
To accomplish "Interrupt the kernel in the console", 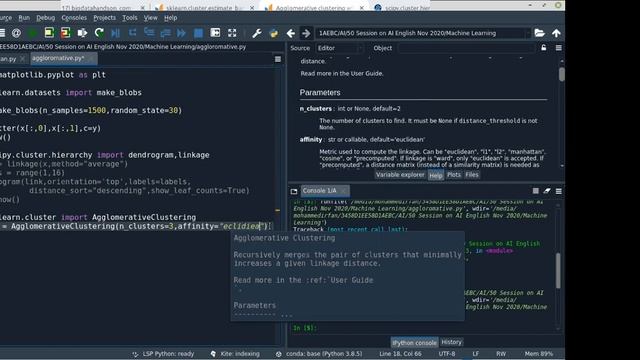I will point(536,191).
